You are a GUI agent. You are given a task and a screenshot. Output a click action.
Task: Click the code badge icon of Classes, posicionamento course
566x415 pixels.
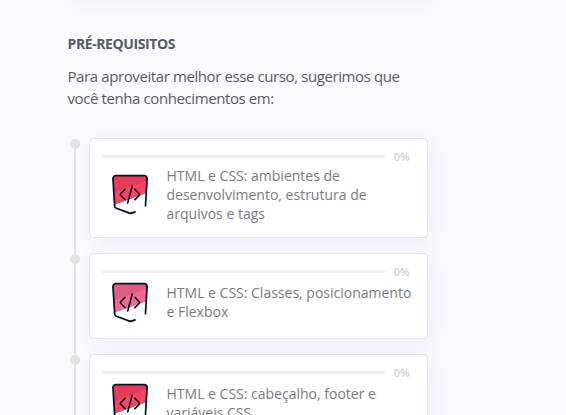130,302
